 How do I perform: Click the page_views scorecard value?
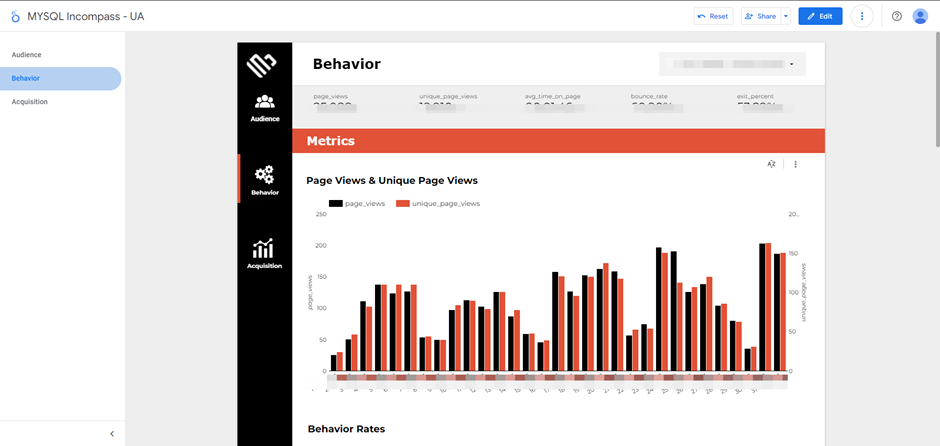pos(333,108)
